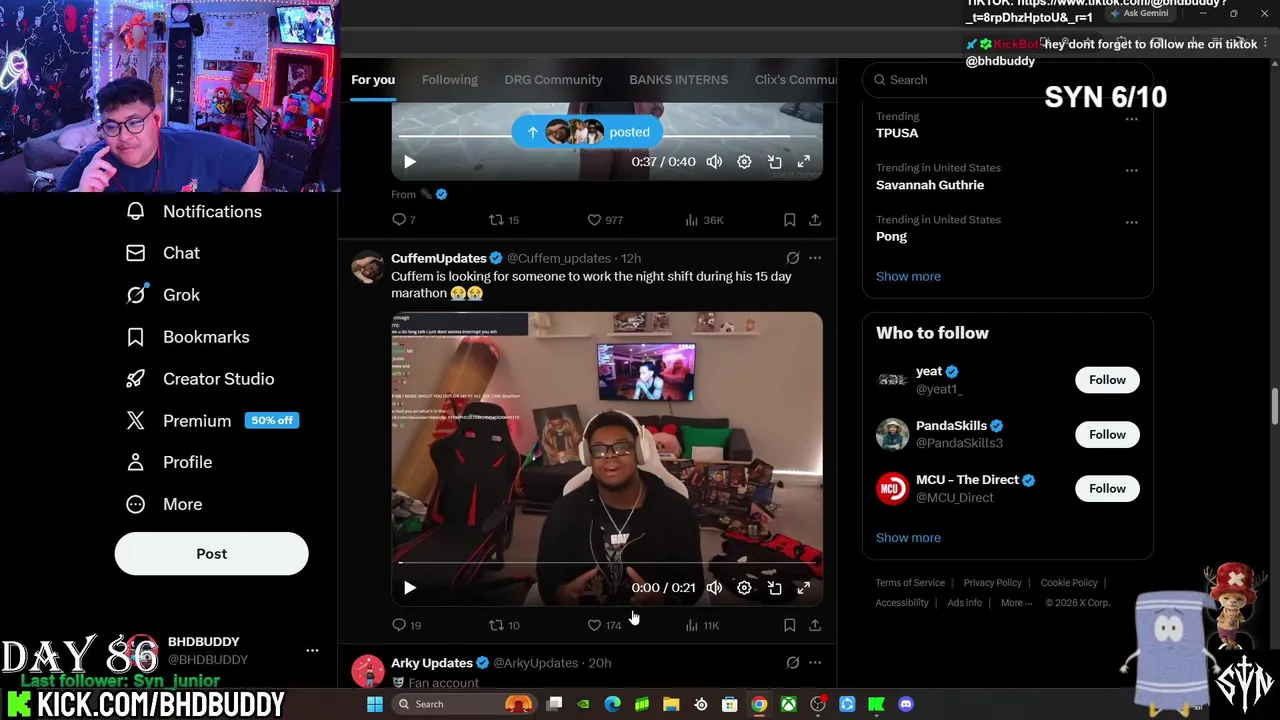Open the DRG Community tab
The width and height of the screenshot is (1280, 720).
(x=553, y=80)
